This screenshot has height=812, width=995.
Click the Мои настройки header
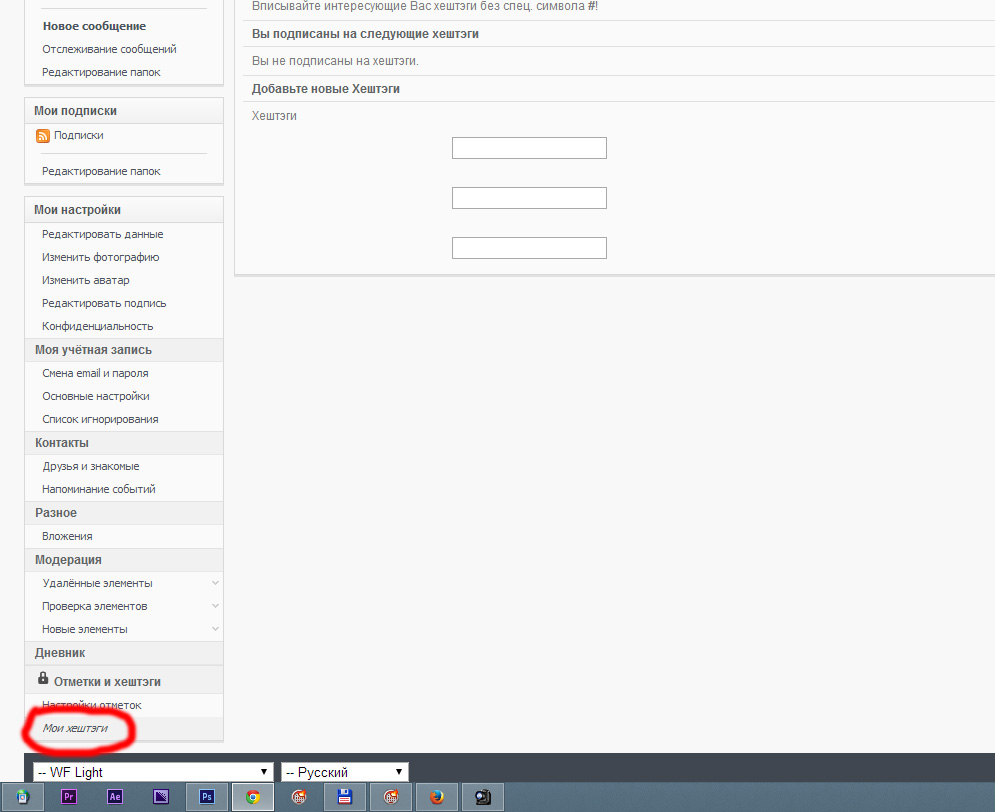click(77, 210)
